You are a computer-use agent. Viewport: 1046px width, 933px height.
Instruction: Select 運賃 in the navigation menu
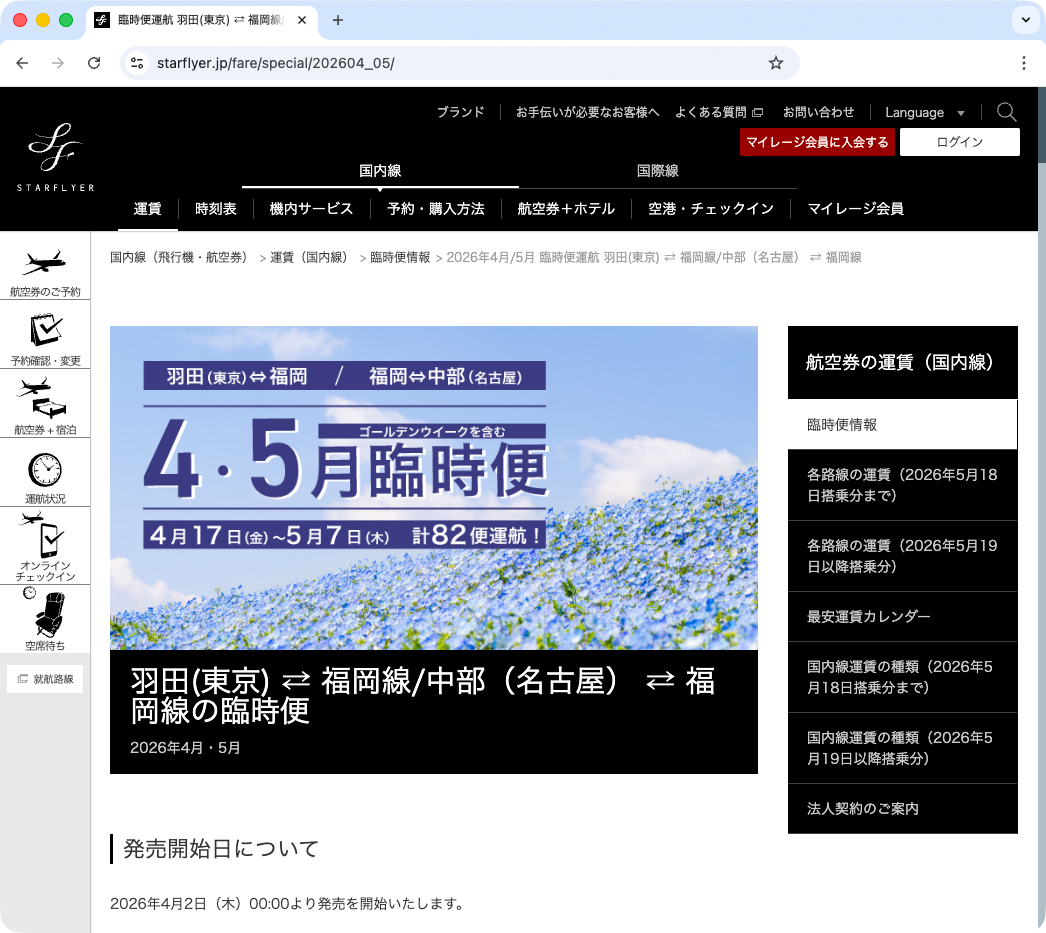click(x=147, y=209)
